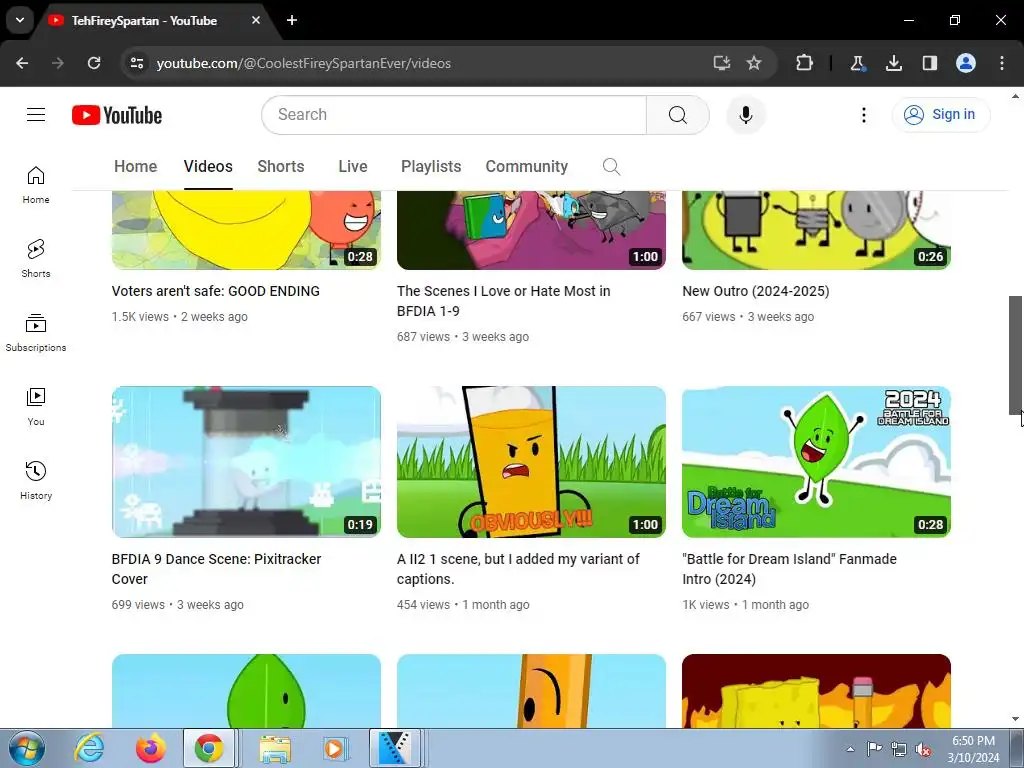Screen dimensions: 1024x768
Task: Open History in the left sidebar
Action: (36, 480)
